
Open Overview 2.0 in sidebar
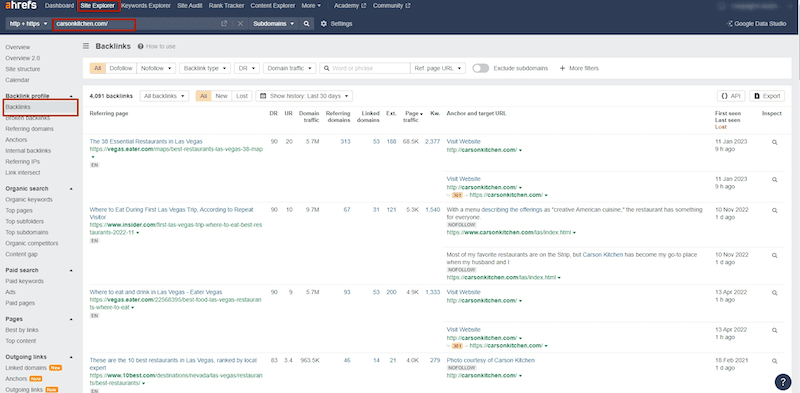[x=22, y=58]
